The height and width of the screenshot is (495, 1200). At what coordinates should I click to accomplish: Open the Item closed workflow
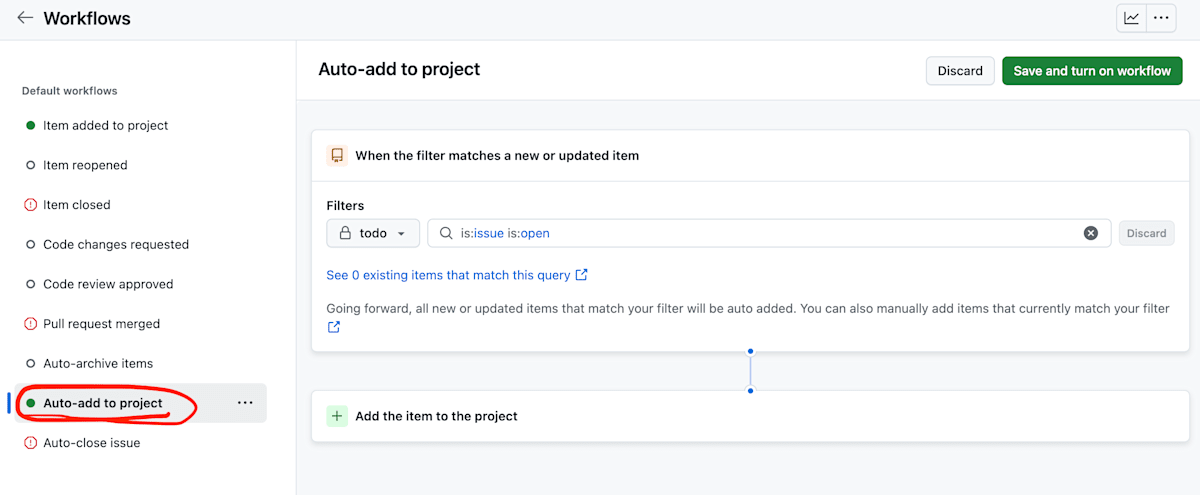point(76,205)
